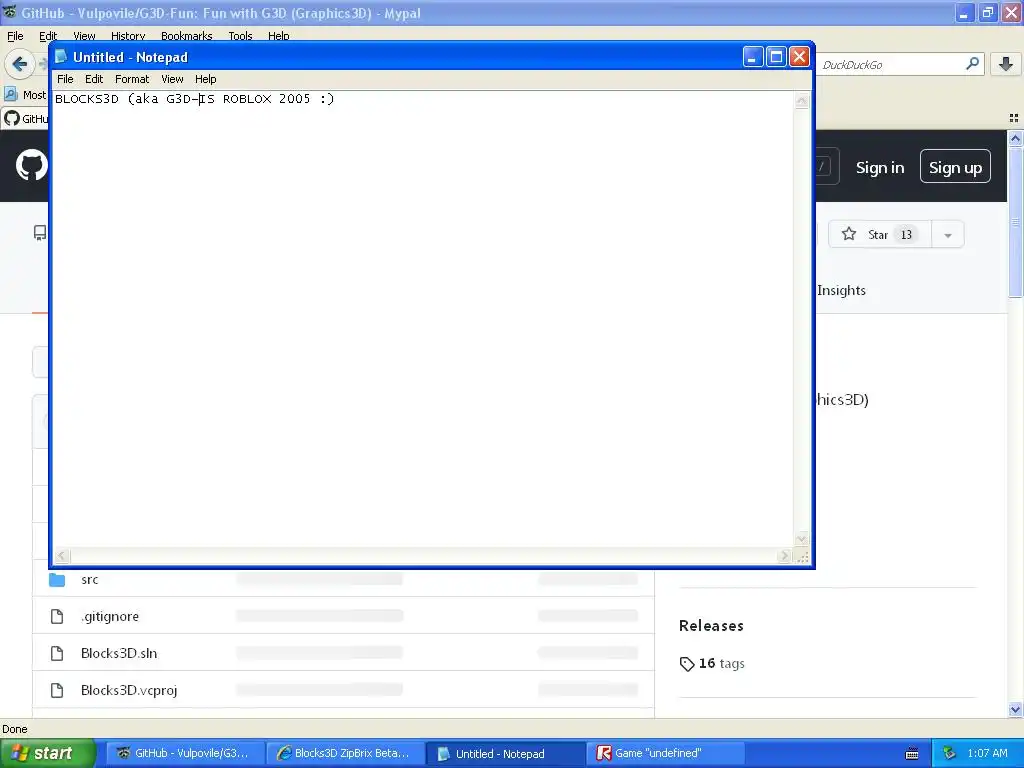Switch to Blocks3D ZipBrix Beta taskbar button

tap(345, 754)
